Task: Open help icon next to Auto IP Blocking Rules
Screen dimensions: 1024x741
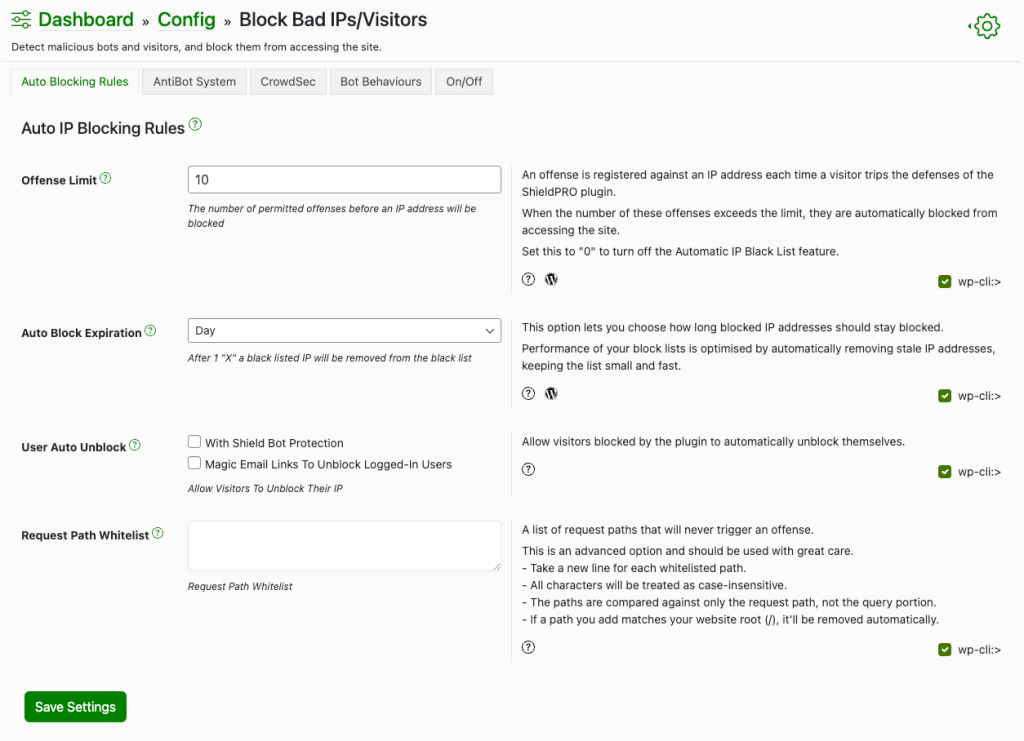Action: (x=195, y=124)
